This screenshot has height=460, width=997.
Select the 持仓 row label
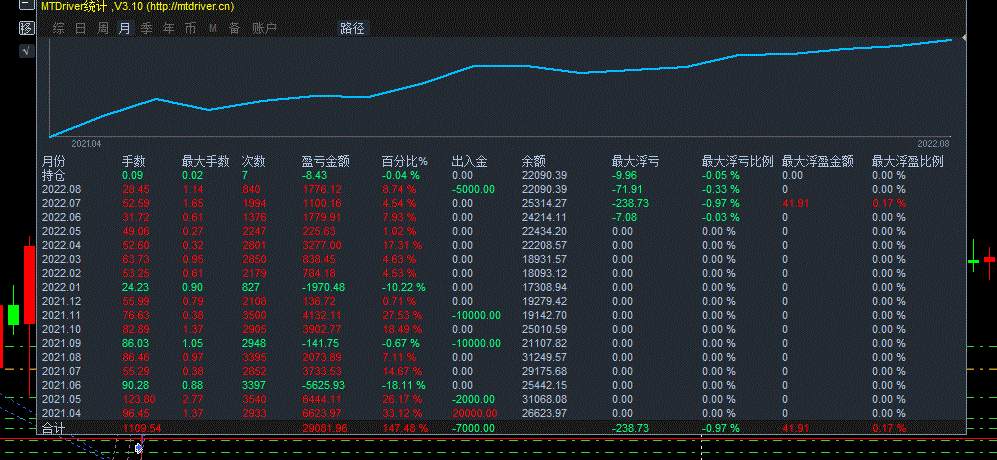tap(53, 175)
